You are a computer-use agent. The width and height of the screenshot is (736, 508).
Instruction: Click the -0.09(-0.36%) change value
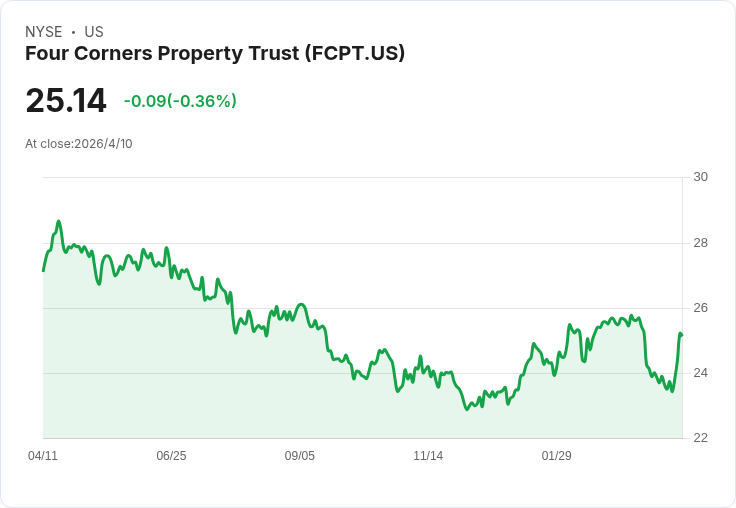(180, 101)
